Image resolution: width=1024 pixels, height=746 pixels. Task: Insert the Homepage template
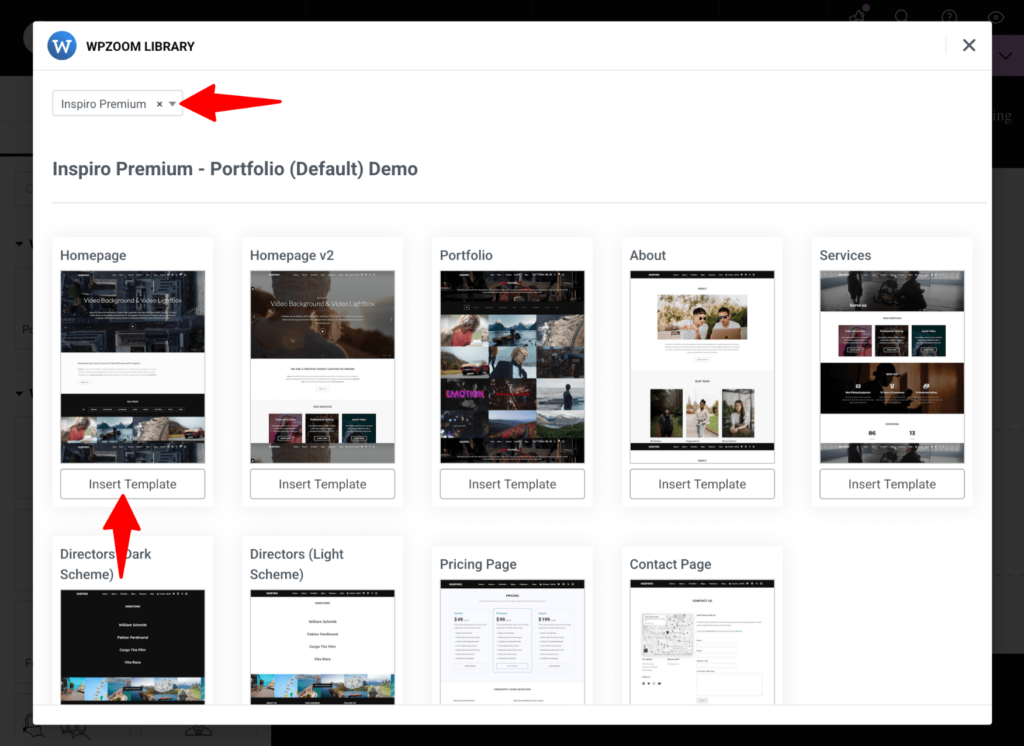pos(132,484)
